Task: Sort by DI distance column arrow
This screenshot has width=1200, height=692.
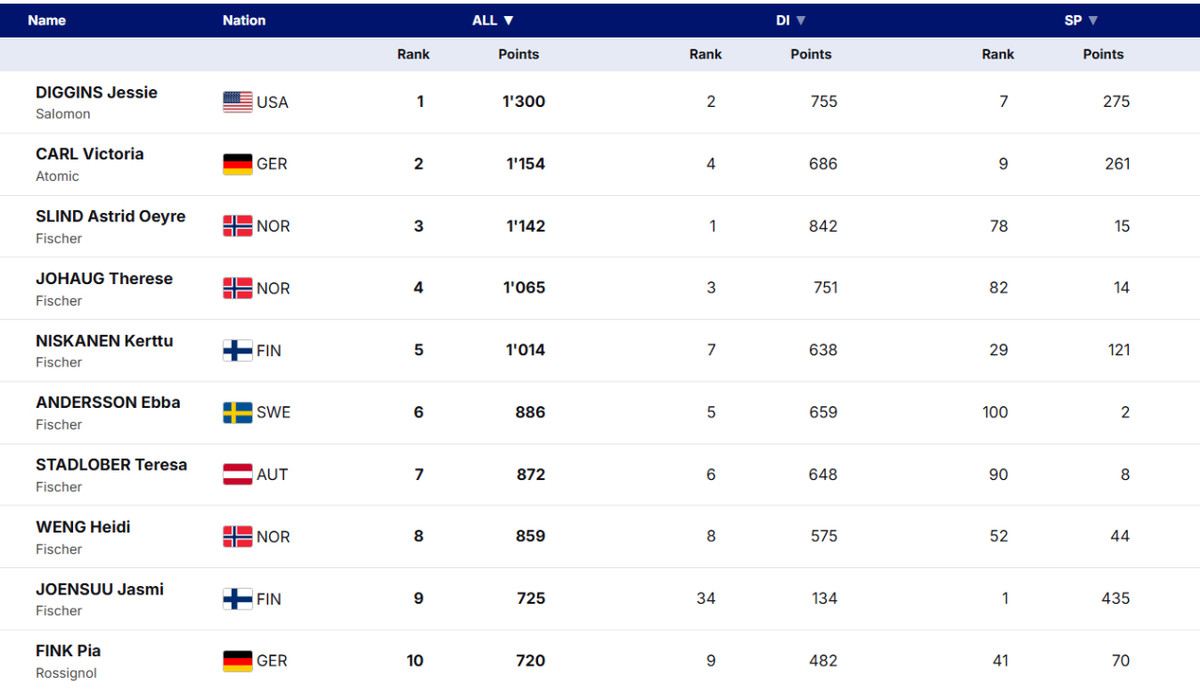Action: pos(801,20)
